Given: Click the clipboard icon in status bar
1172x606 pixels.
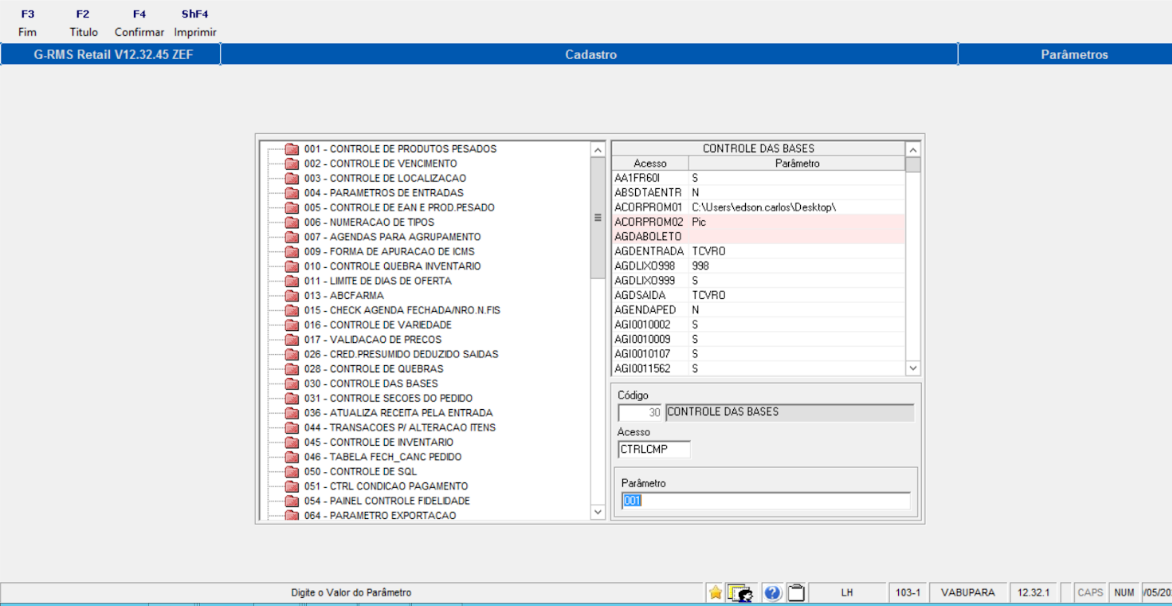Looking at the screenshot, I should [x=797, y=593].
